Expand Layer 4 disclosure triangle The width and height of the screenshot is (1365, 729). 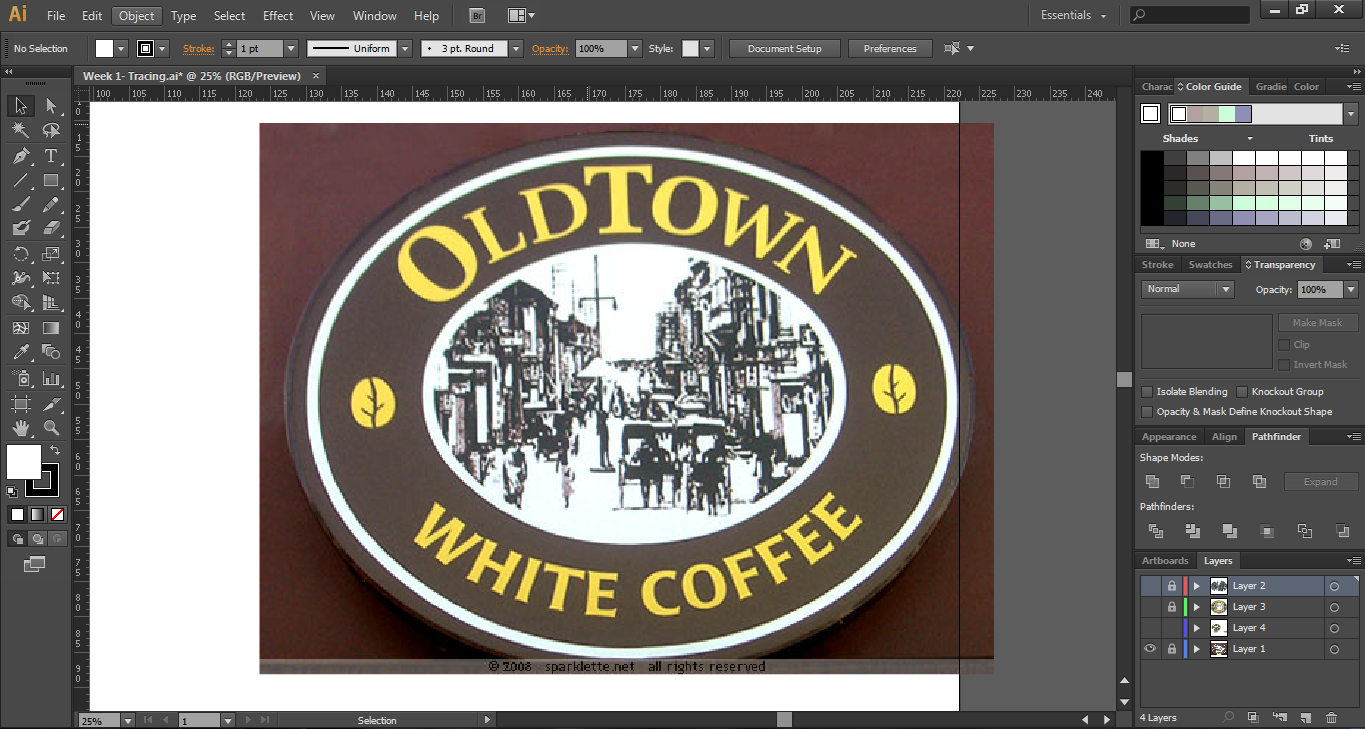(1197, 628)
